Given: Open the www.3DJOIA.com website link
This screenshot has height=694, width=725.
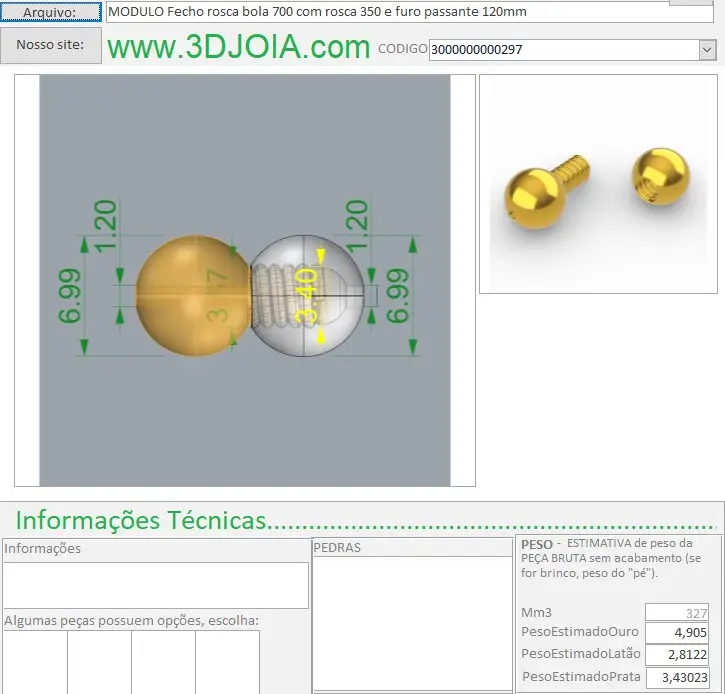Looking at the screenshot, I should 239,47.
